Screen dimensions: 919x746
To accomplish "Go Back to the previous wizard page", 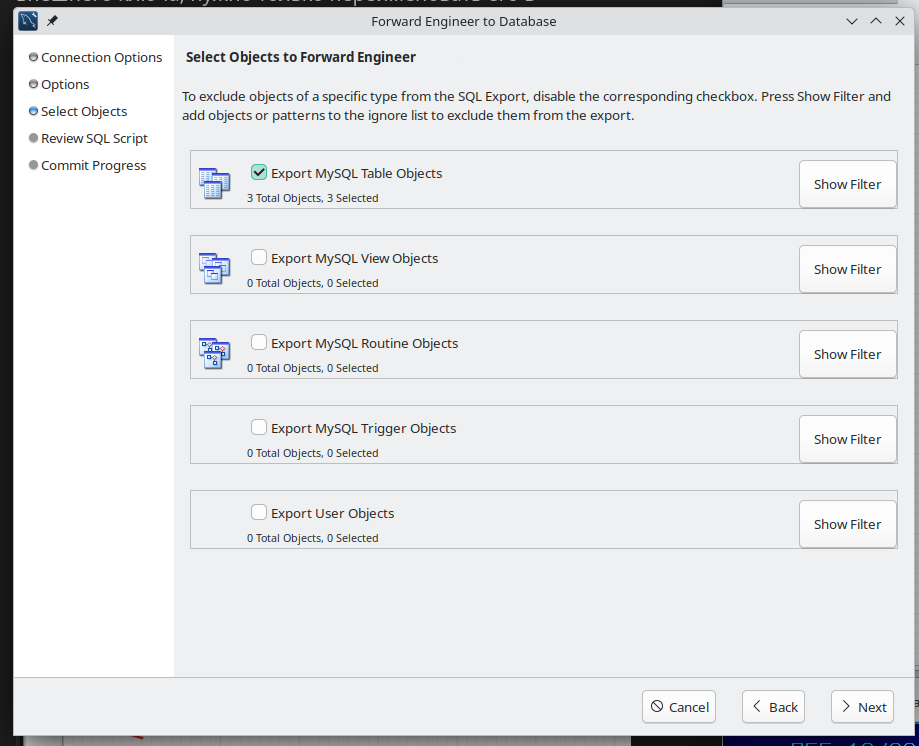I will click(773, 707).
